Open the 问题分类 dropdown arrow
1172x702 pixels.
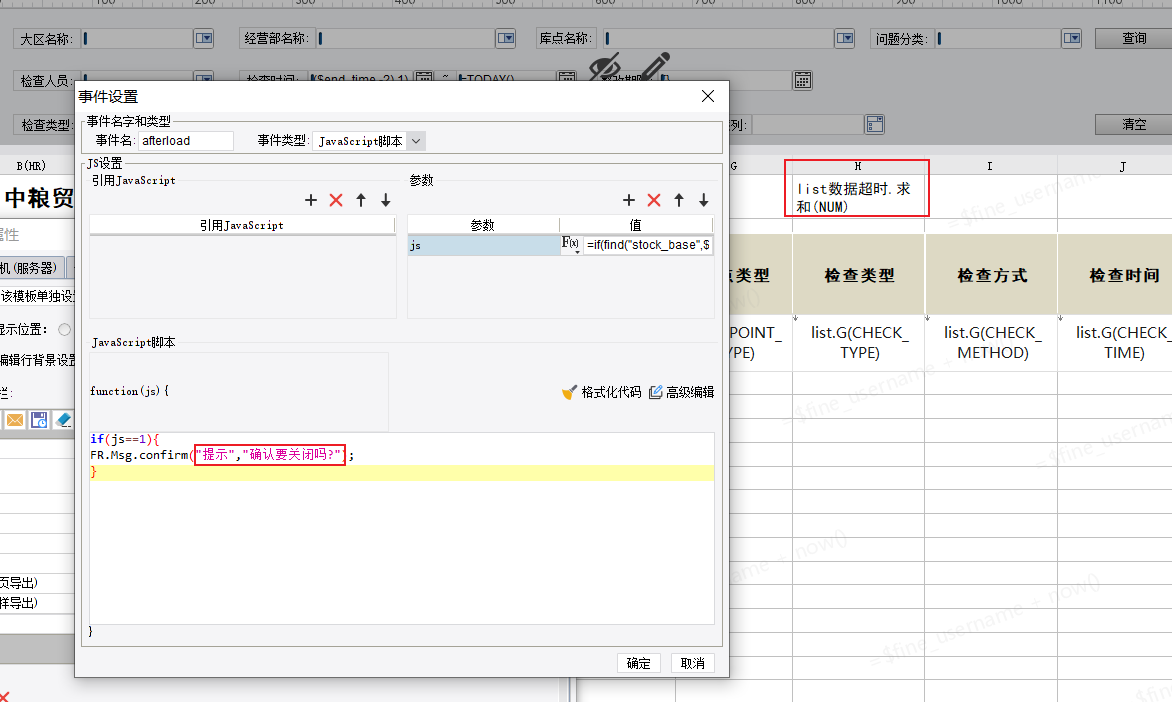1072,38
